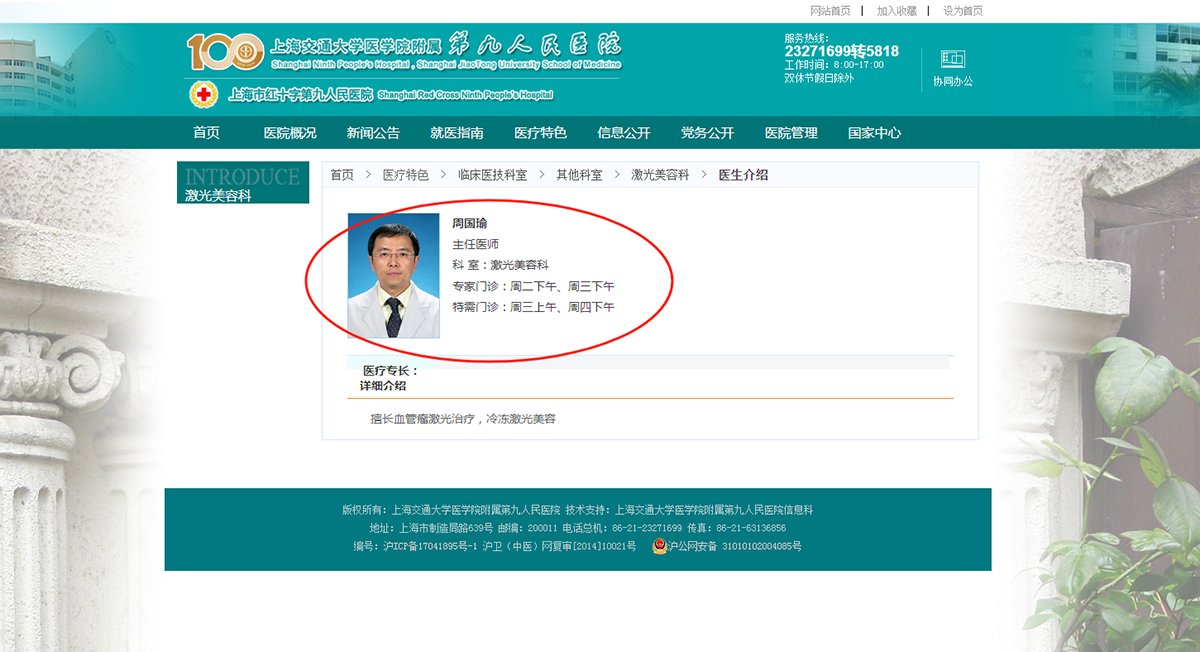Click the 网站首页 link at top
1200x652 pixels.
click(830, 11)
